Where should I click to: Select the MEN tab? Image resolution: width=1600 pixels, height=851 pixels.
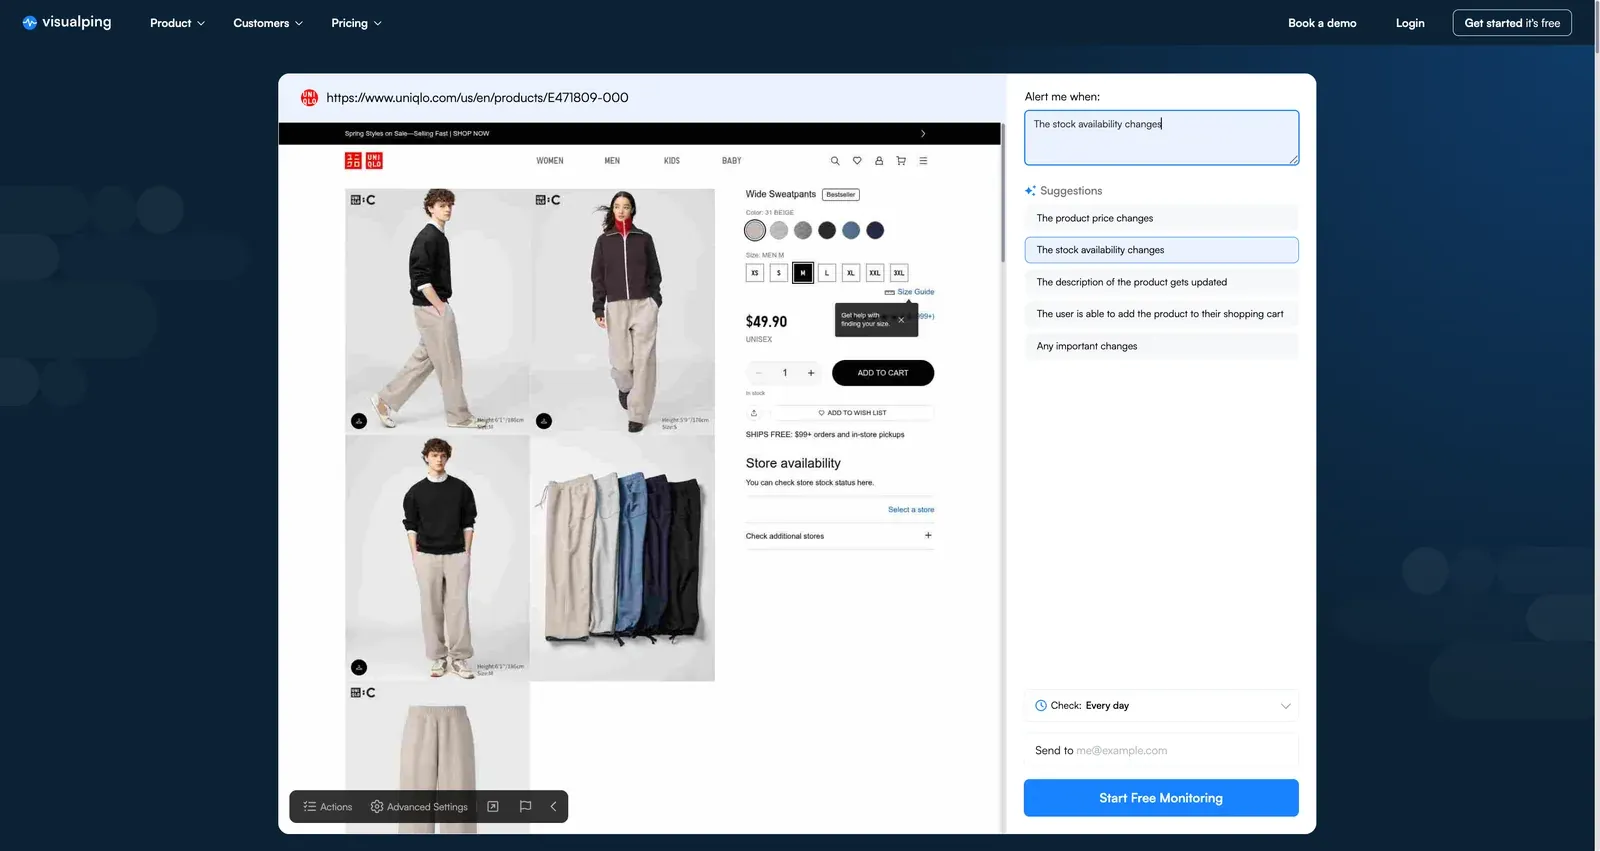click(x=612, y=161)
